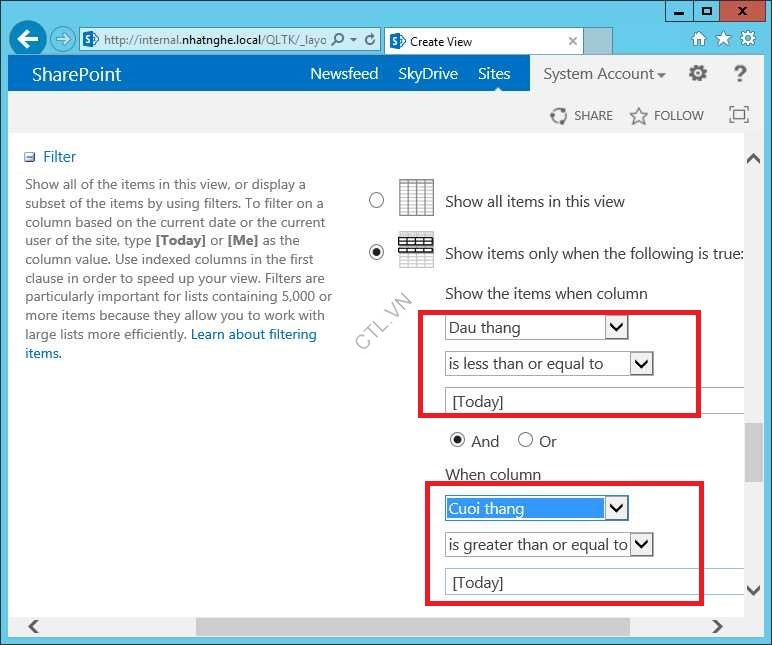Collapse the Filter section
This screenshot has width=772, height=645.
click(x=30, y=157)
